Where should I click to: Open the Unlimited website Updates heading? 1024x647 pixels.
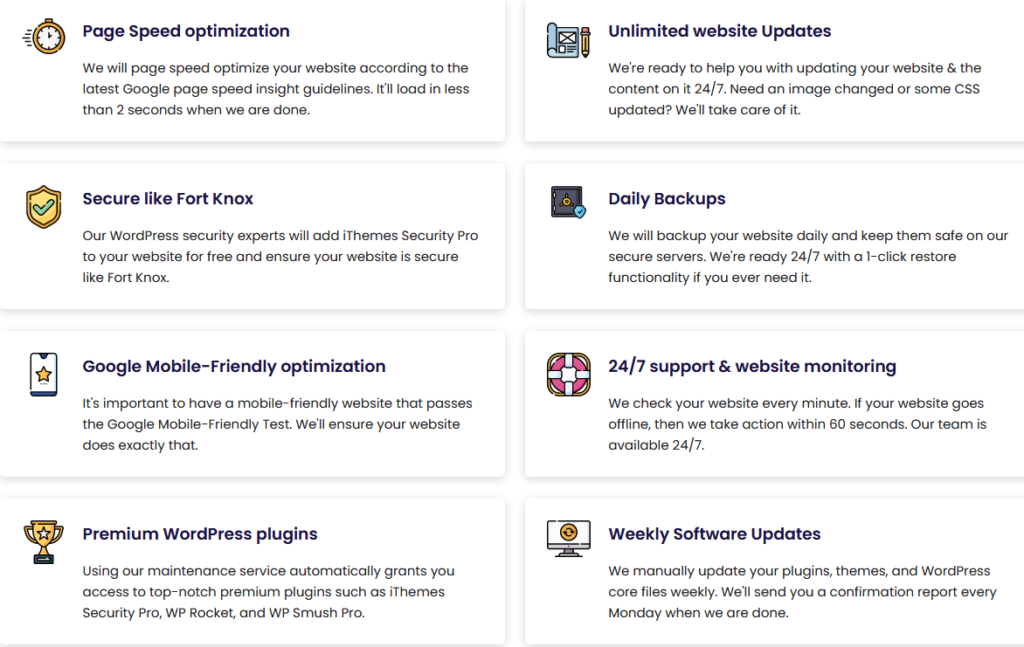pyautogui.click(x=720, y=31)
